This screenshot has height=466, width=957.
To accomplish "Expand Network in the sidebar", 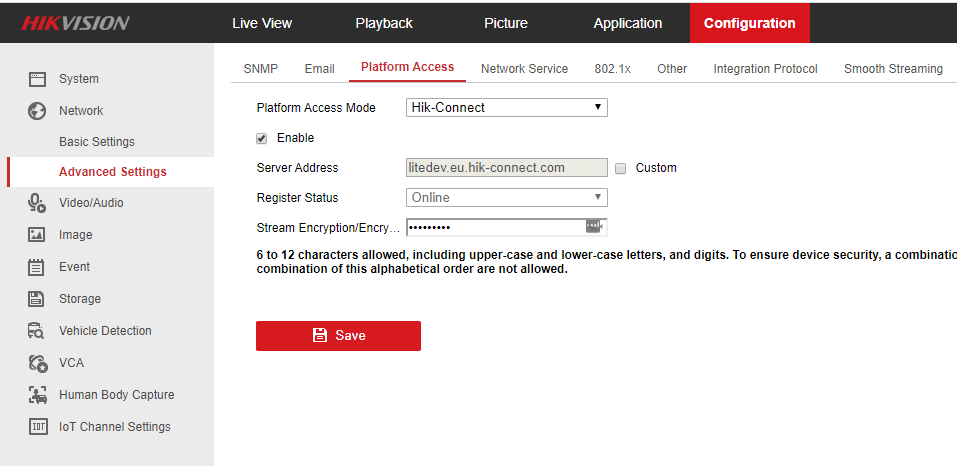I will coord(81,111).
